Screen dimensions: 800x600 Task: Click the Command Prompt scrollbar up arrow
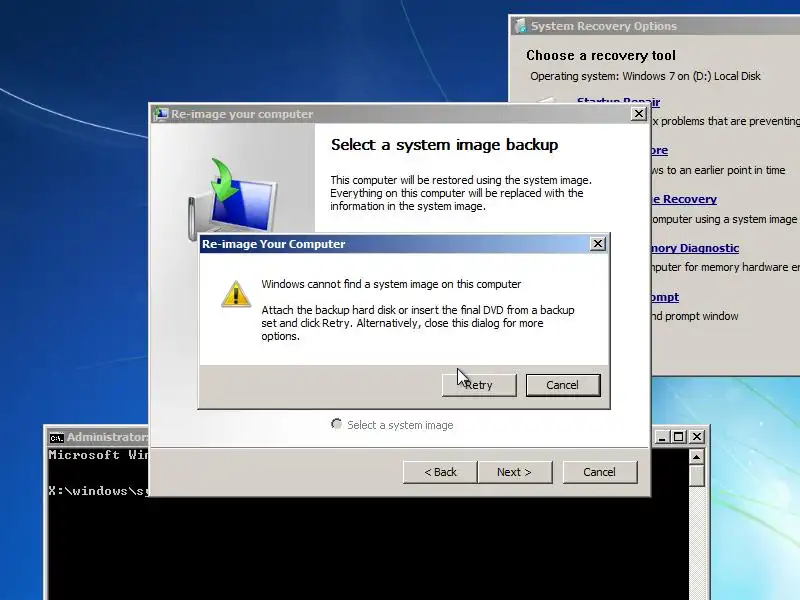click(696, 457)
